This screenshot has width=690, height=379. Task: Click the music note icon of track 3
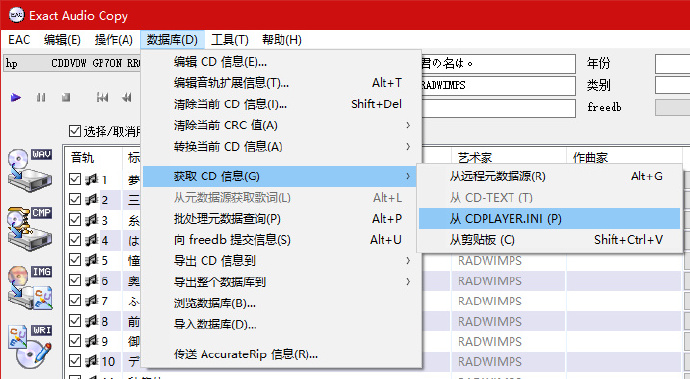pyautogui.click(x=92, y=220)
